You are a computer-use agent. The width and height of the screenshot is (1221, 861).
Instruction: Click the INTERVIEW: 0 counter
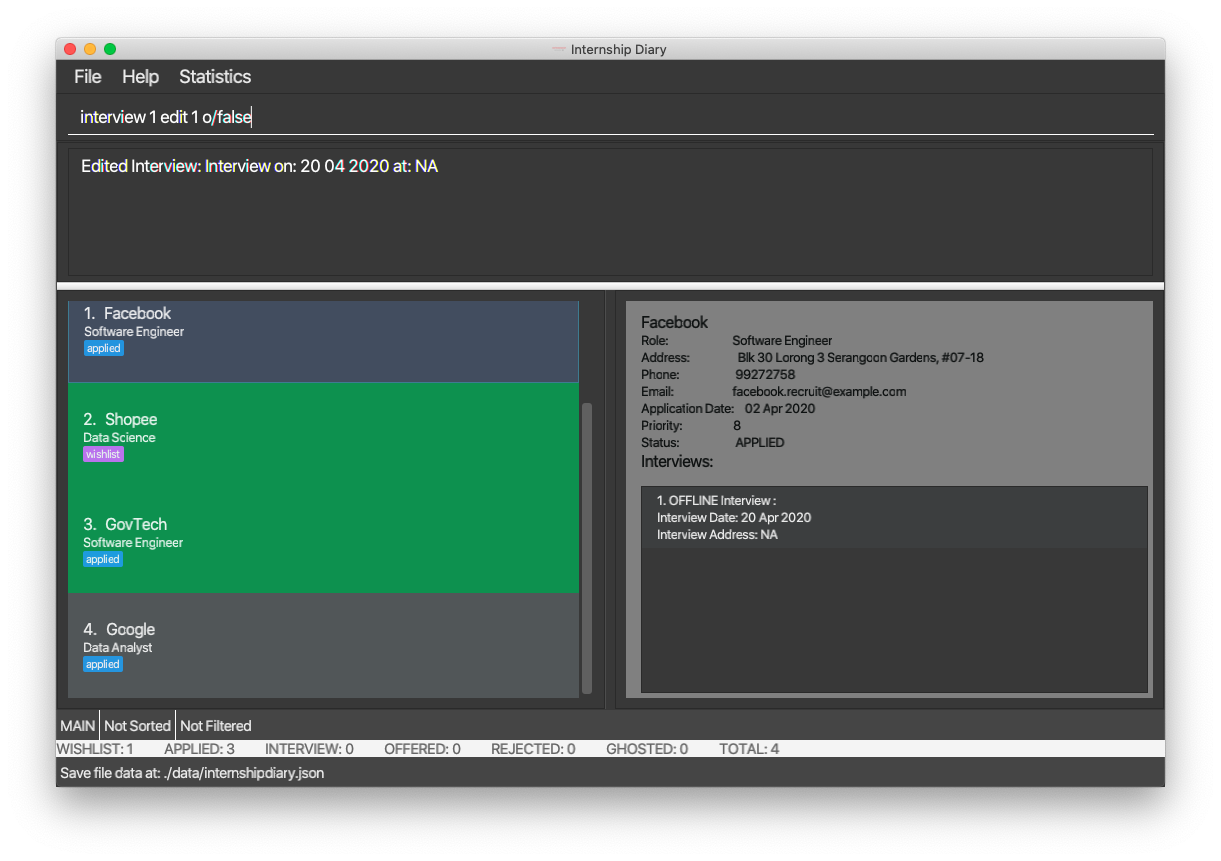click(309, 748)
